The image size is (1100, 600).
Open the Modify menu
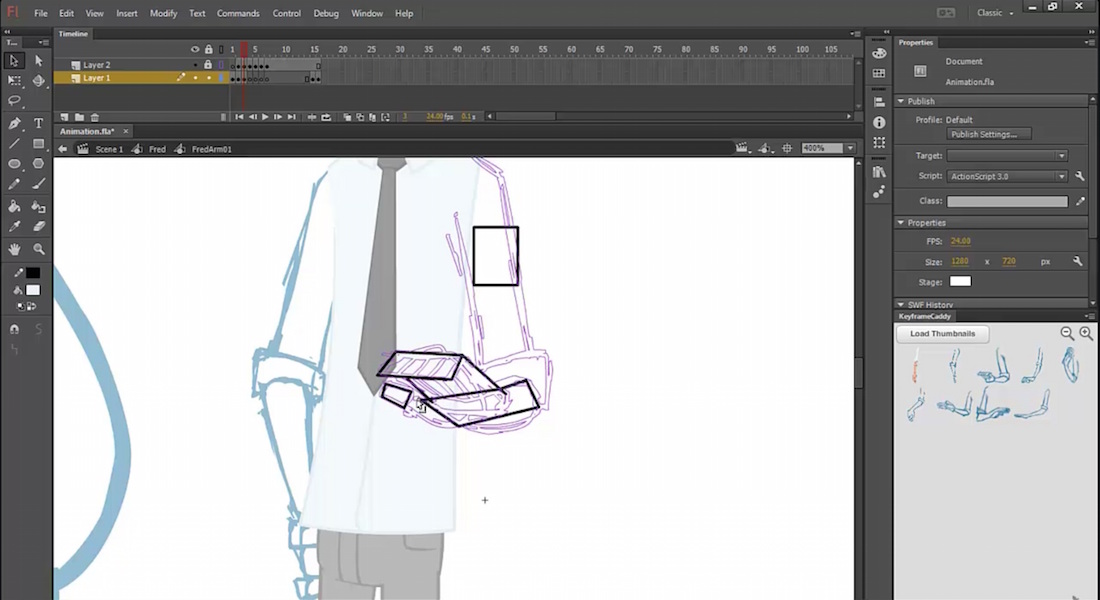pyautogui.click(x=163, y=14)
